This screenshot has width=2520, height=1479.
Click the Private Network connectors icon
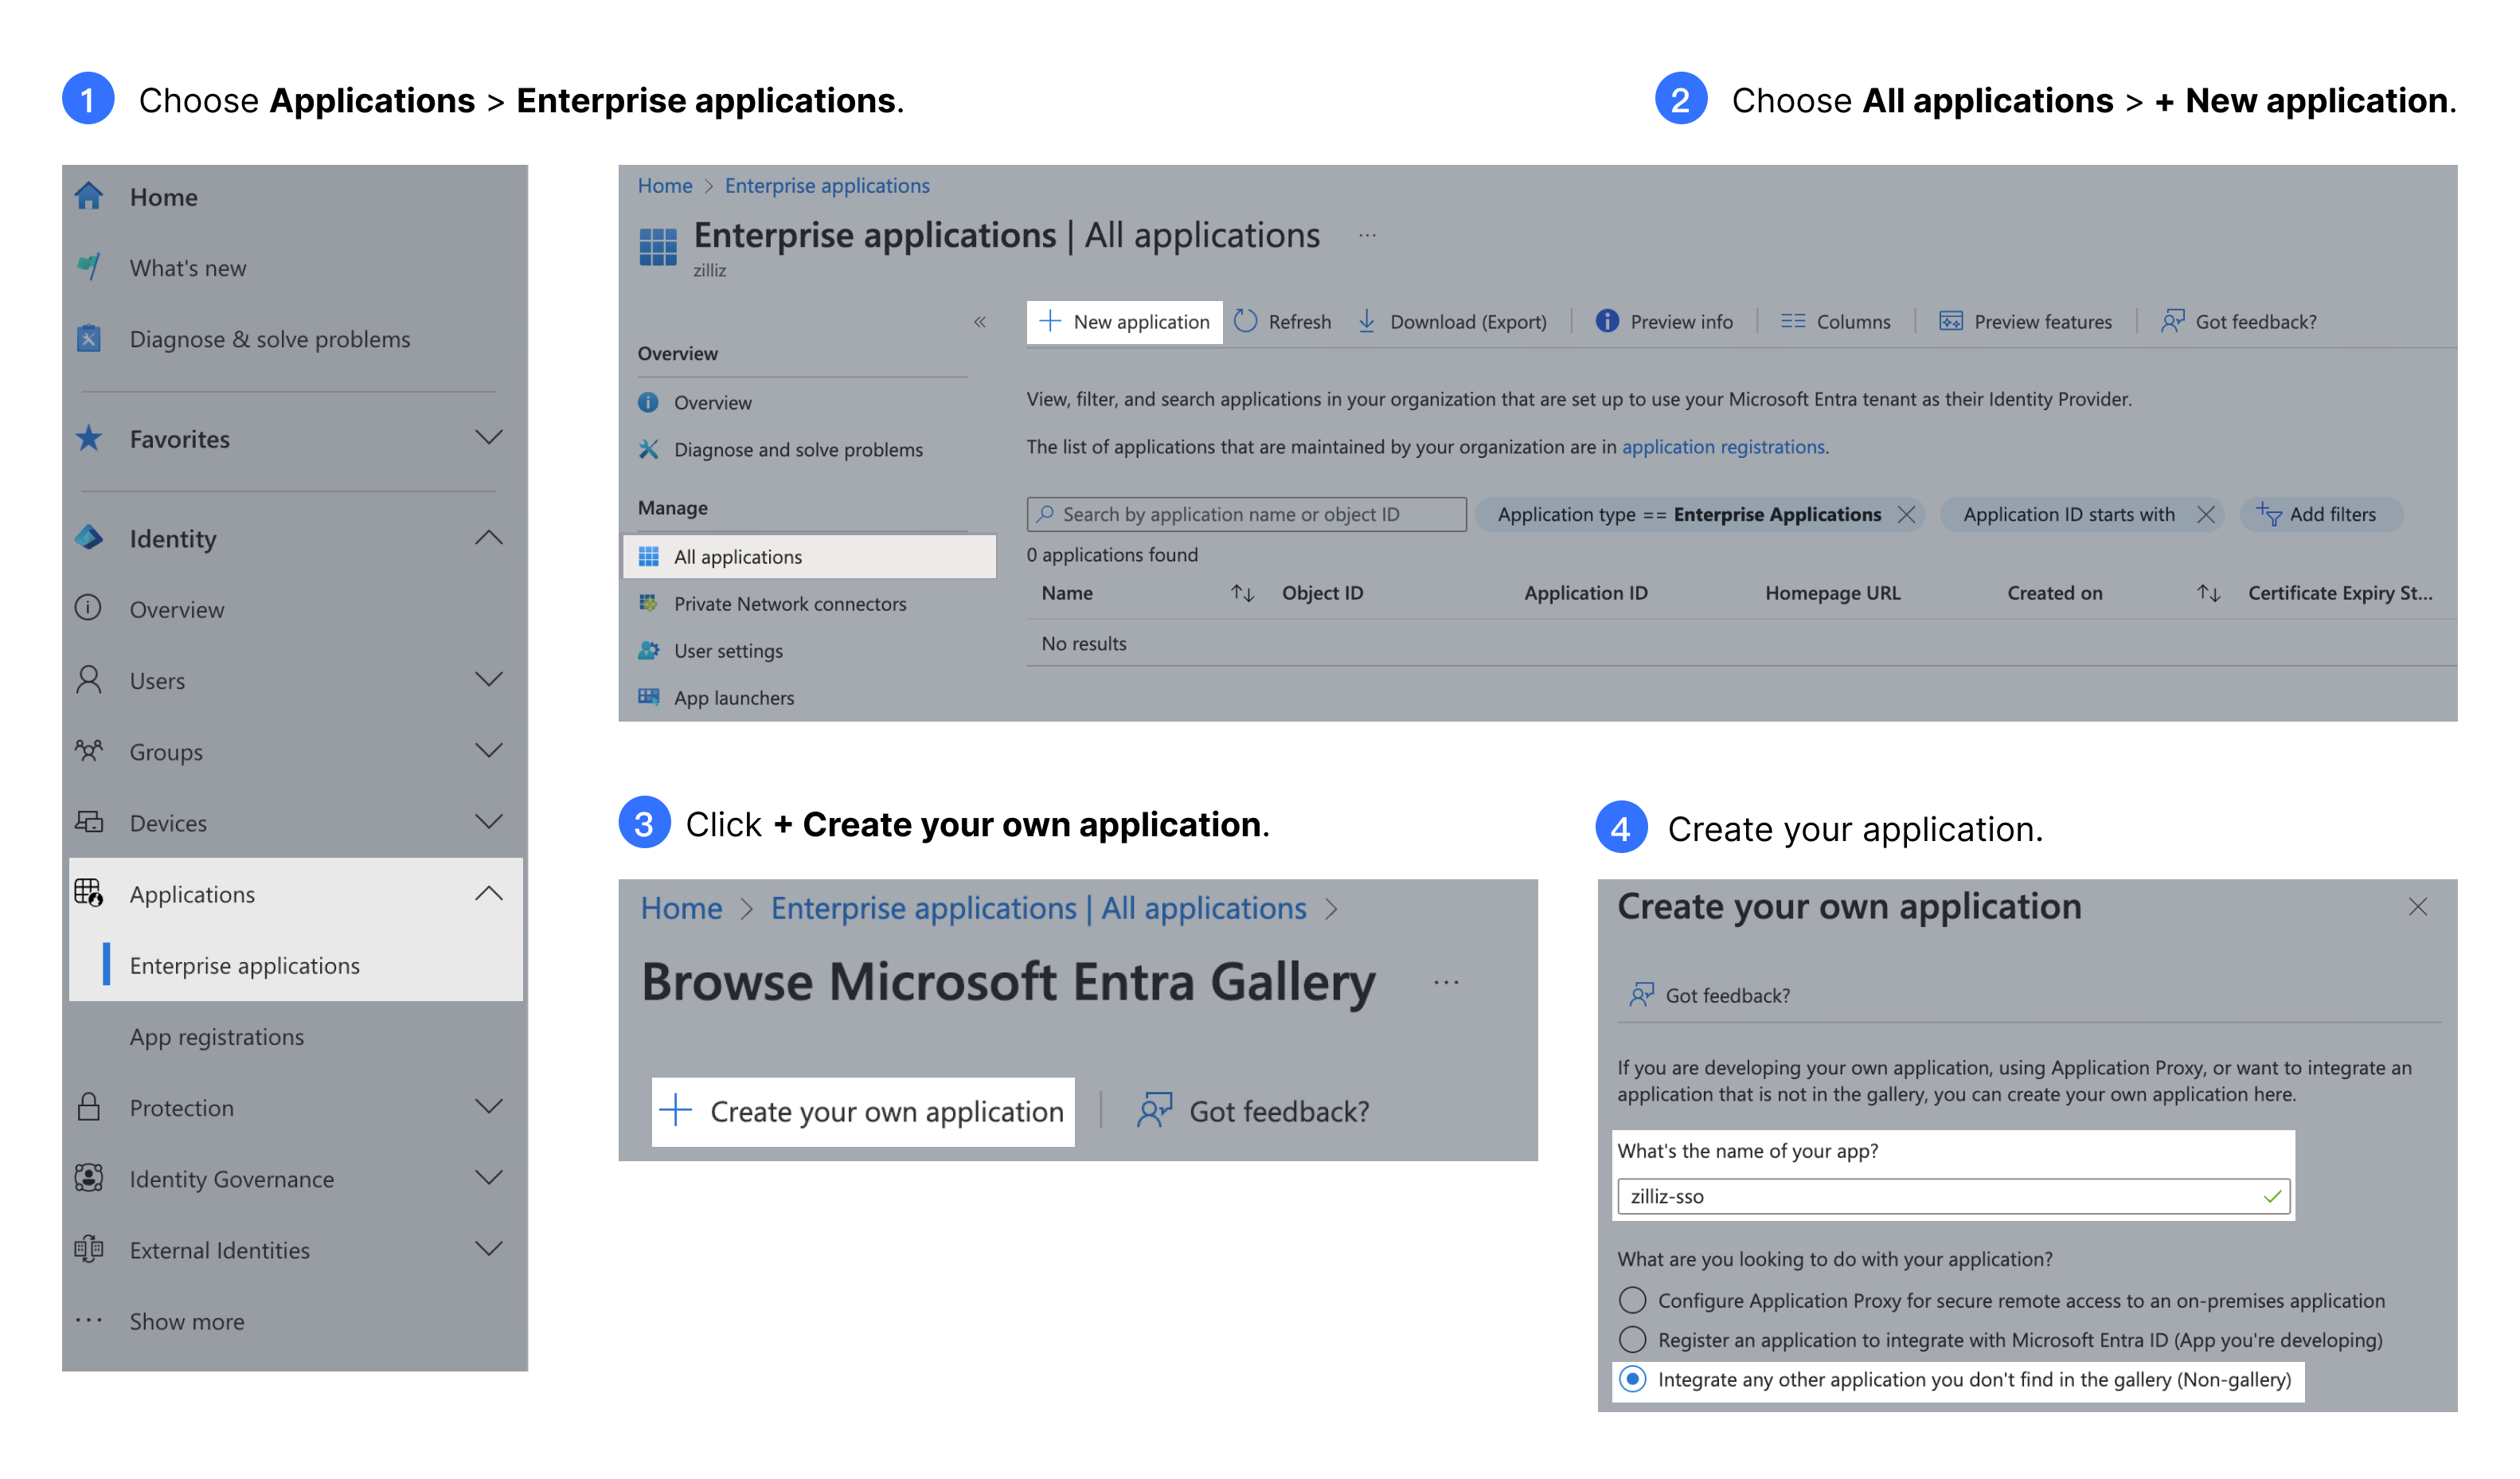pos(649,604)
